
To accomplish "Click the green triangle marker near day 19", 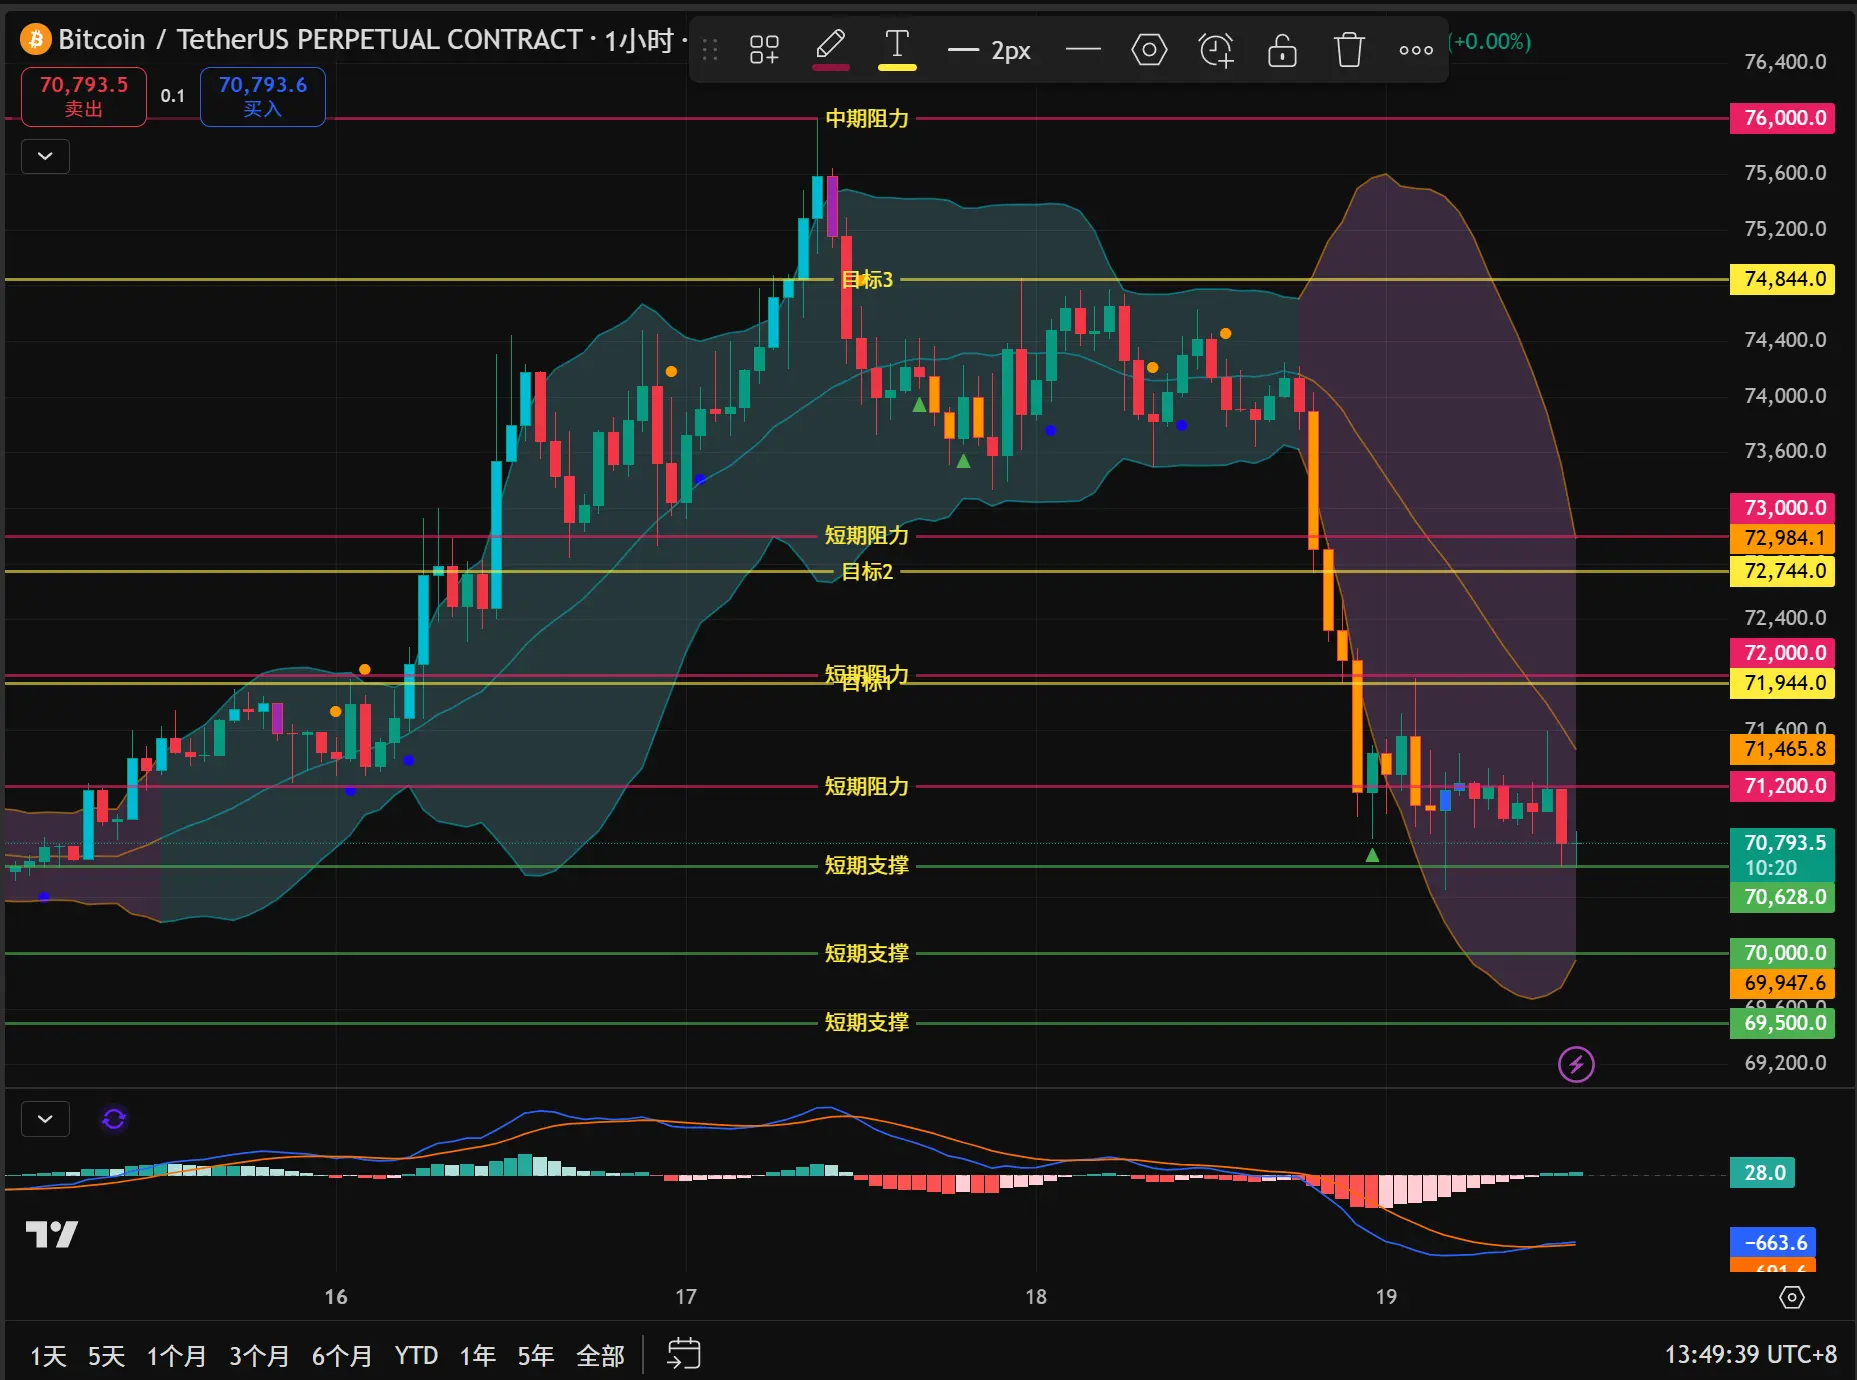I will [x=1372, y=855].
